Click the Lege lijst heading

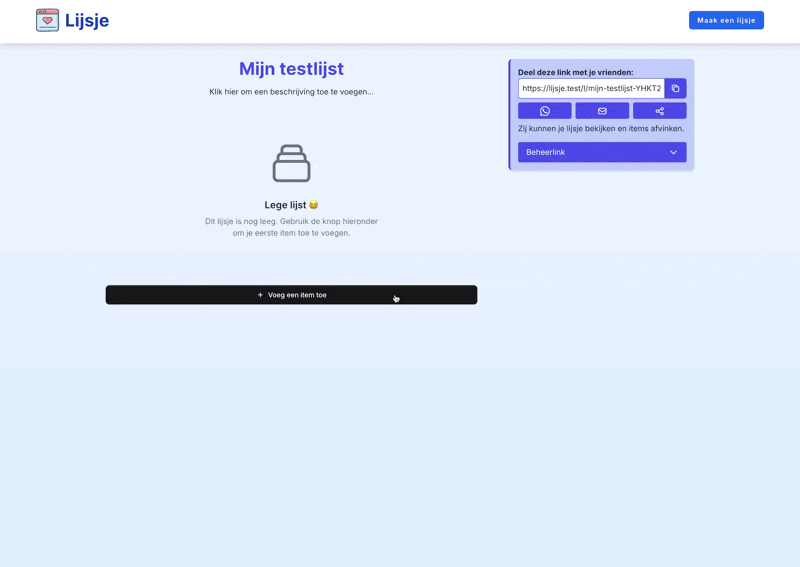(x=285, y=205)
